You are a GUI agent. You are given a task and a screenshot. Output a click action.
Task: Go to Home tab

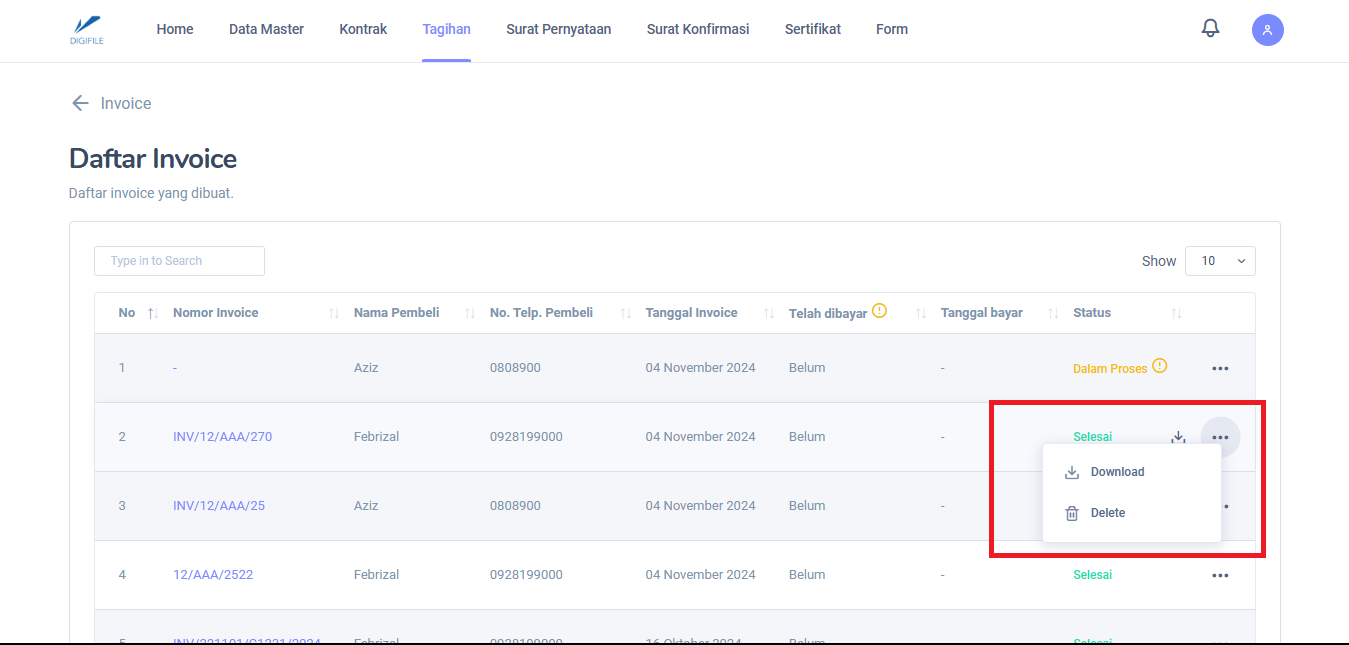(175, 29)
